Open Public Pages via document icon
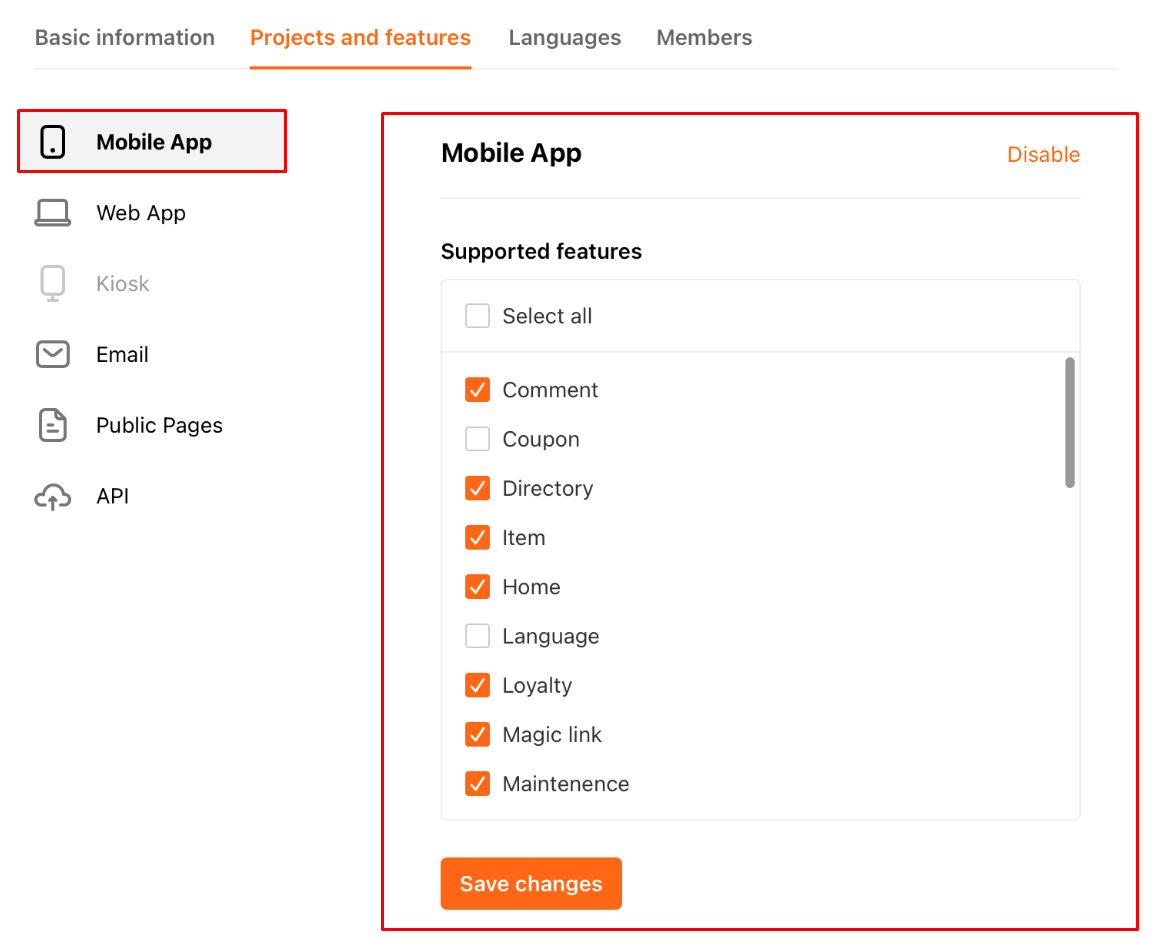This screenshot has width=1153, height=941. click(x=52, y=425)
